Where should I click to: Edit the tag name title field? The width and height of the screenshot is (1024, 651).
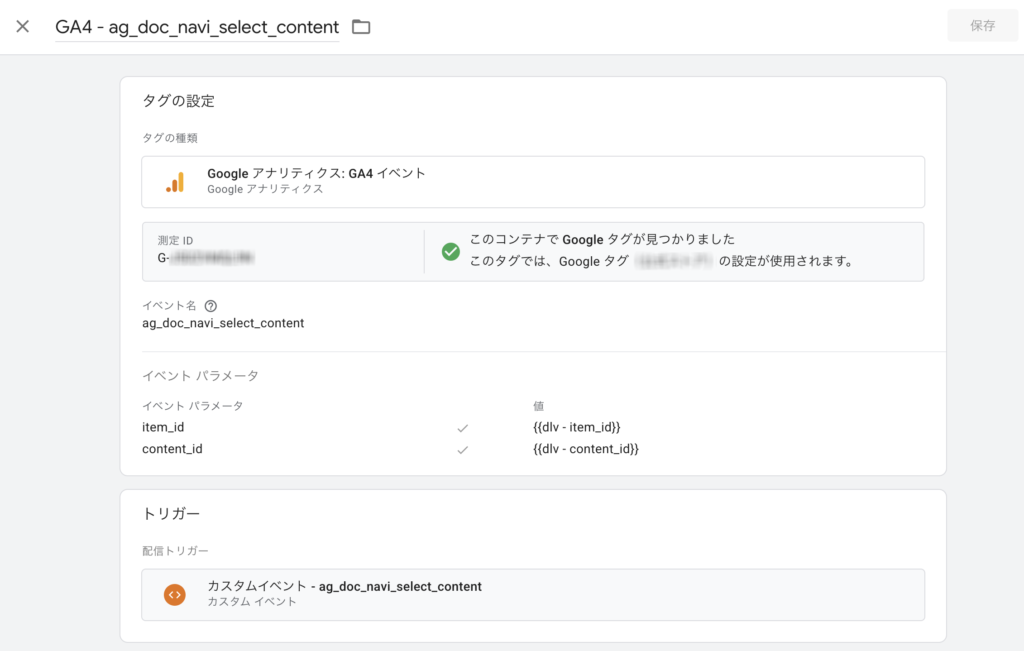197,27
